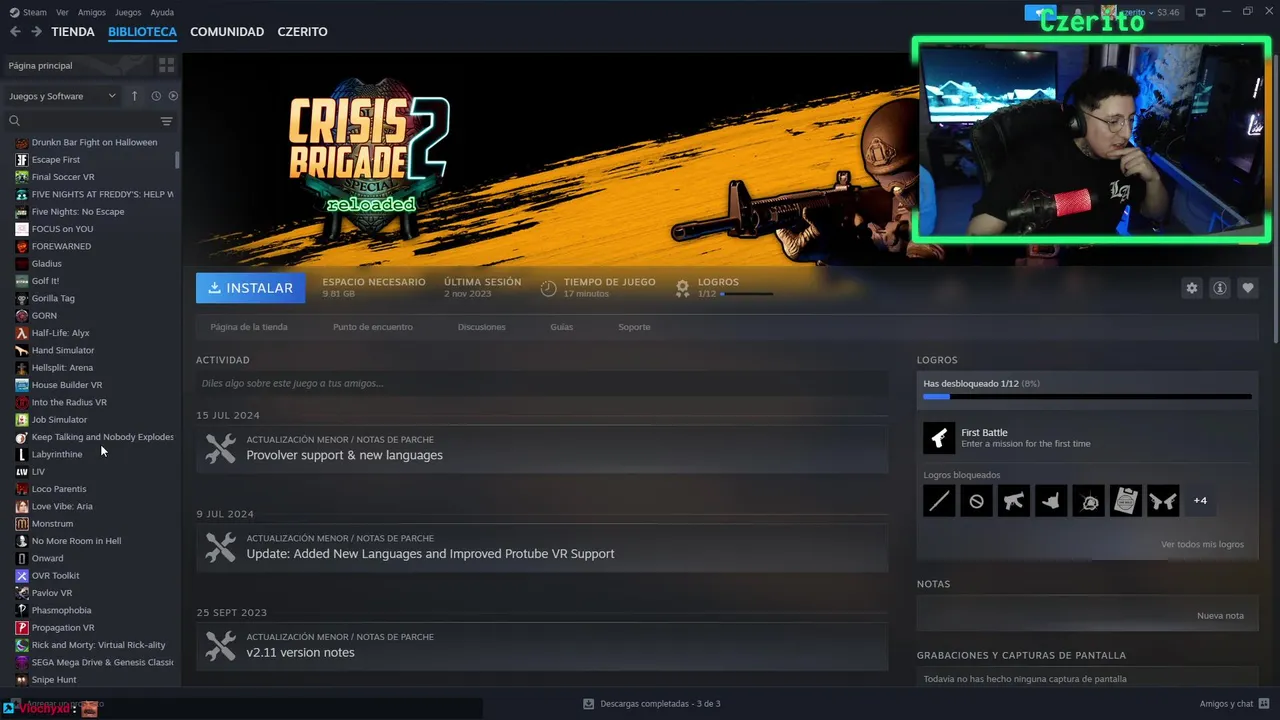
Task: Click the +4 more achievements badge
Action: tap(1200, 501)
